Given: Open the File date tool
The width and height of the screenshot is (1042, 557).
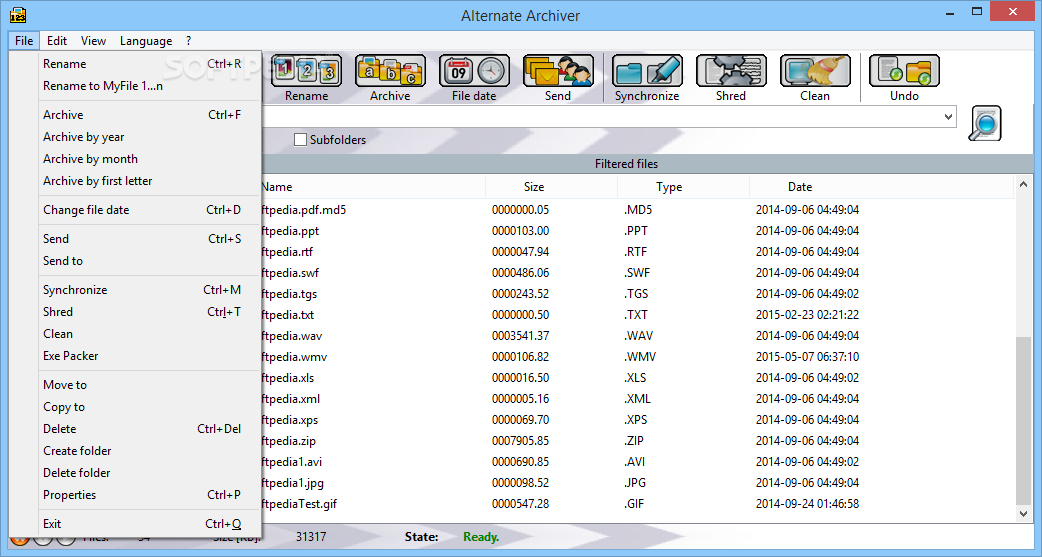Looking at the screenshot, I should [474, 71].
